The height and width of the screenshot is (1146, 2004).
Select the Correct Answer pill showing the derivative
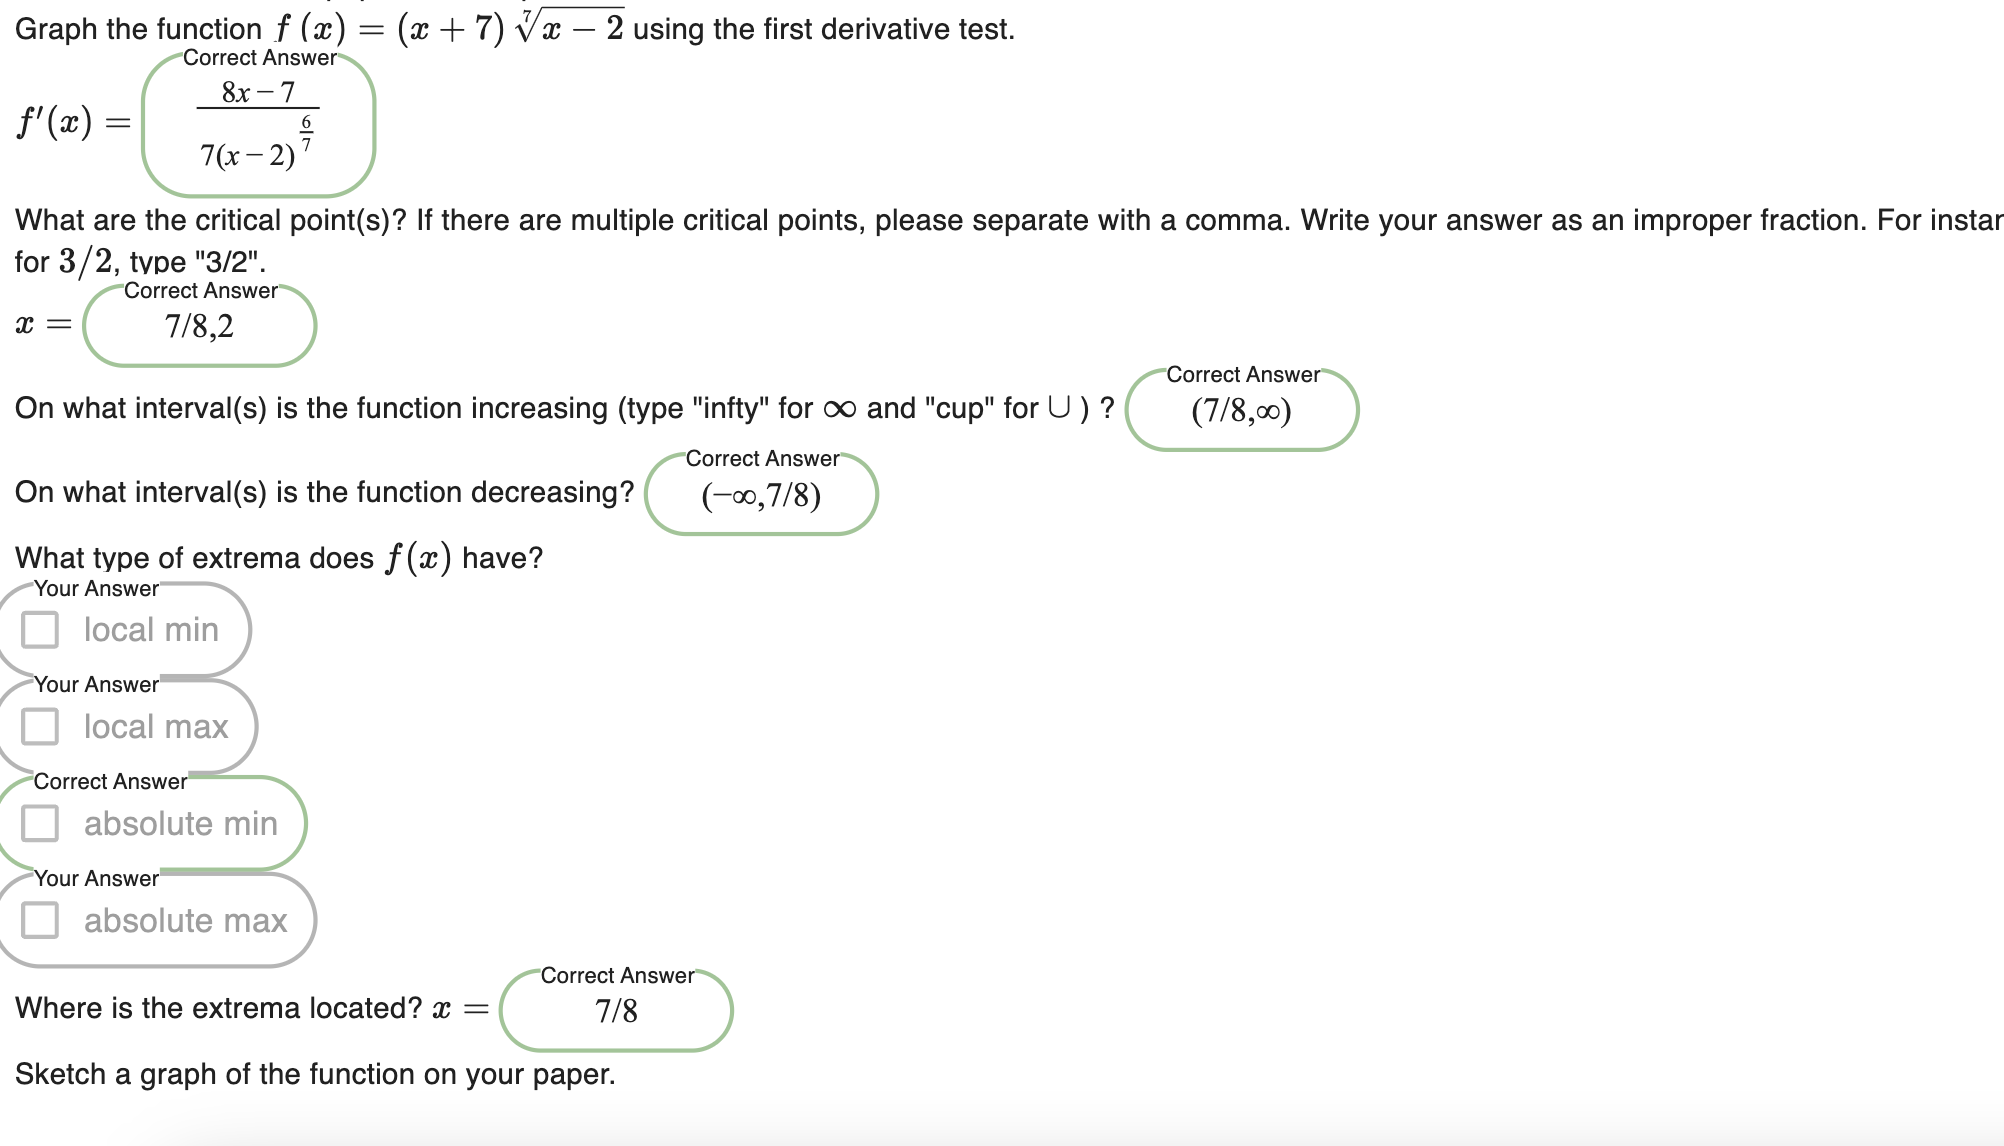(258, 127)
